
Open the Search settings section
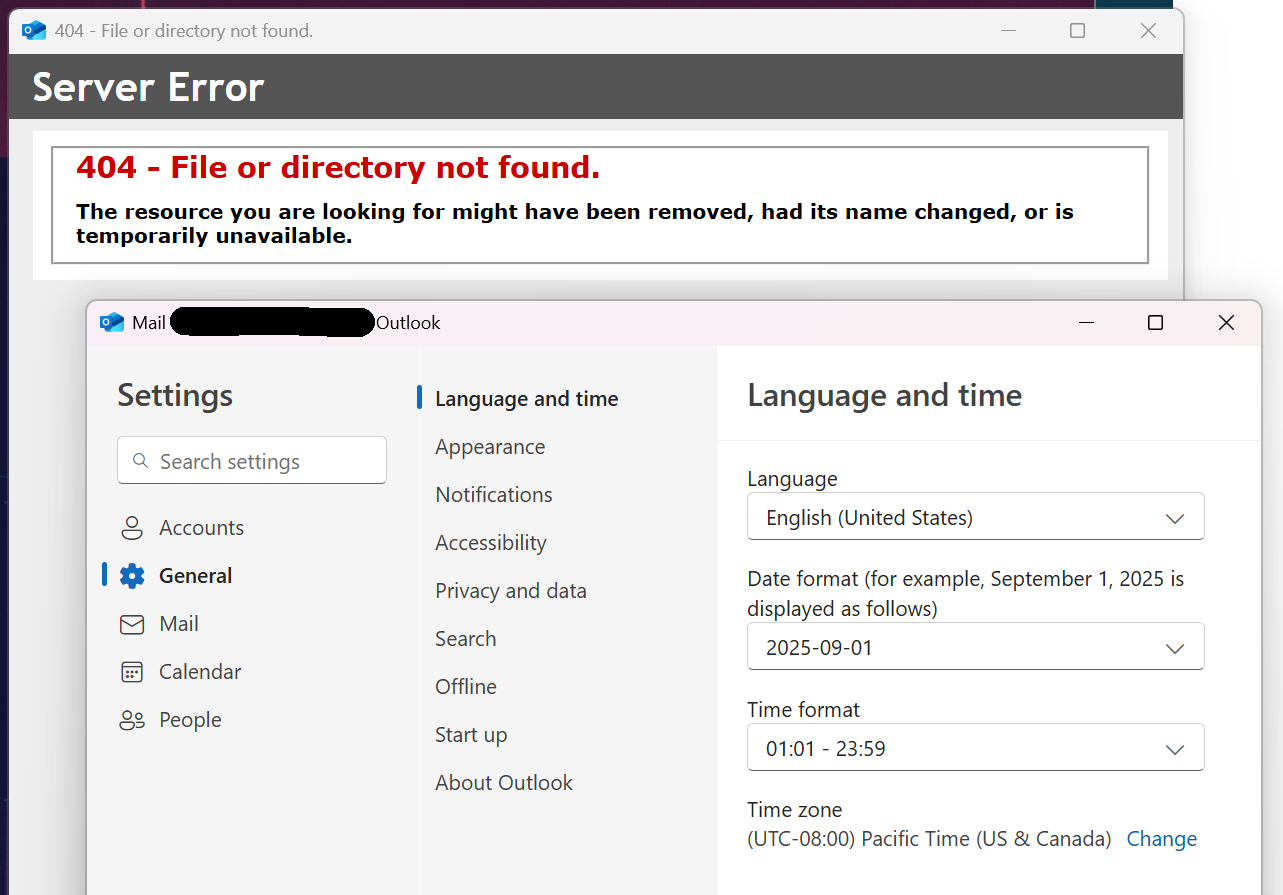[466, 639]
